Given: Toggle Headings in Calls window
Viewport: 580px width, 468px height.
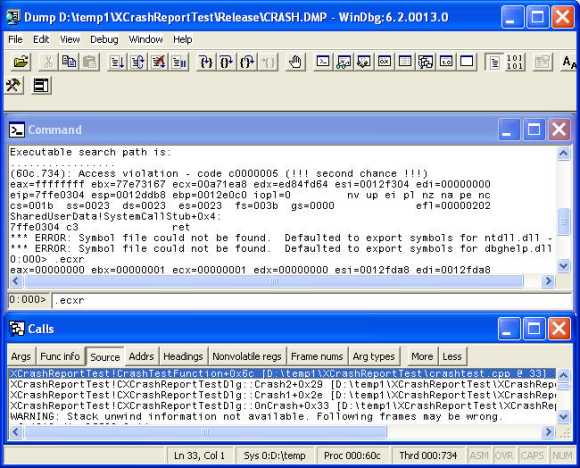Looking at the screenshot, I should click(183, 356).
